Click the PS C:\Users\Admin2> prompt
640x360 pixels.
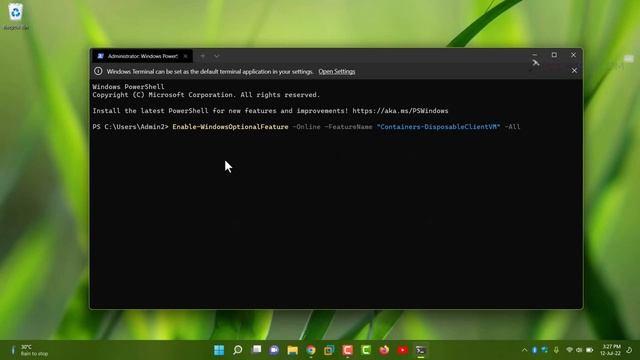[130, 127]
